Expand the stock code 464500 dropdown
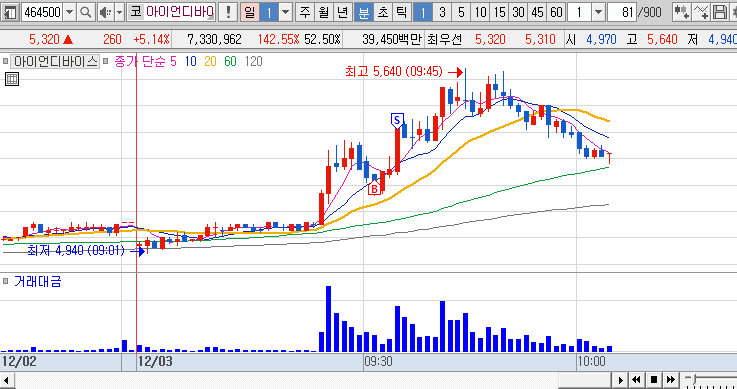The image size is (737, 389). tap(70, 12)
